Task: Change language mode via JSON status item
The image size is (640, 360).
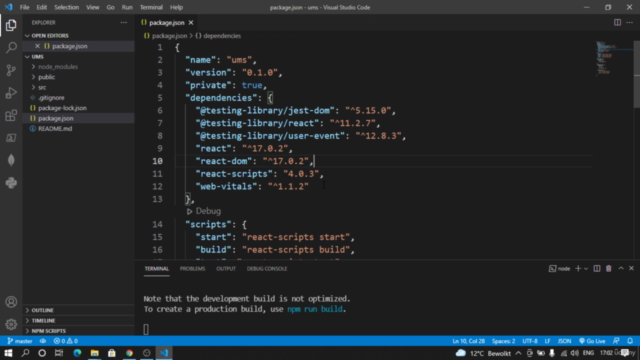Action: (564, 341)
